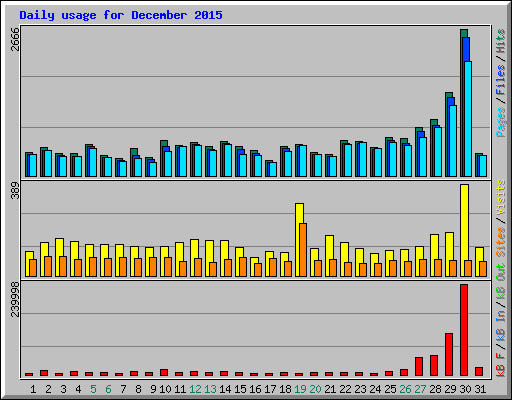This screenshot has width=512, height=400.
Task: Click the tallest hits bar on day 30
Action: click(463, 103)
